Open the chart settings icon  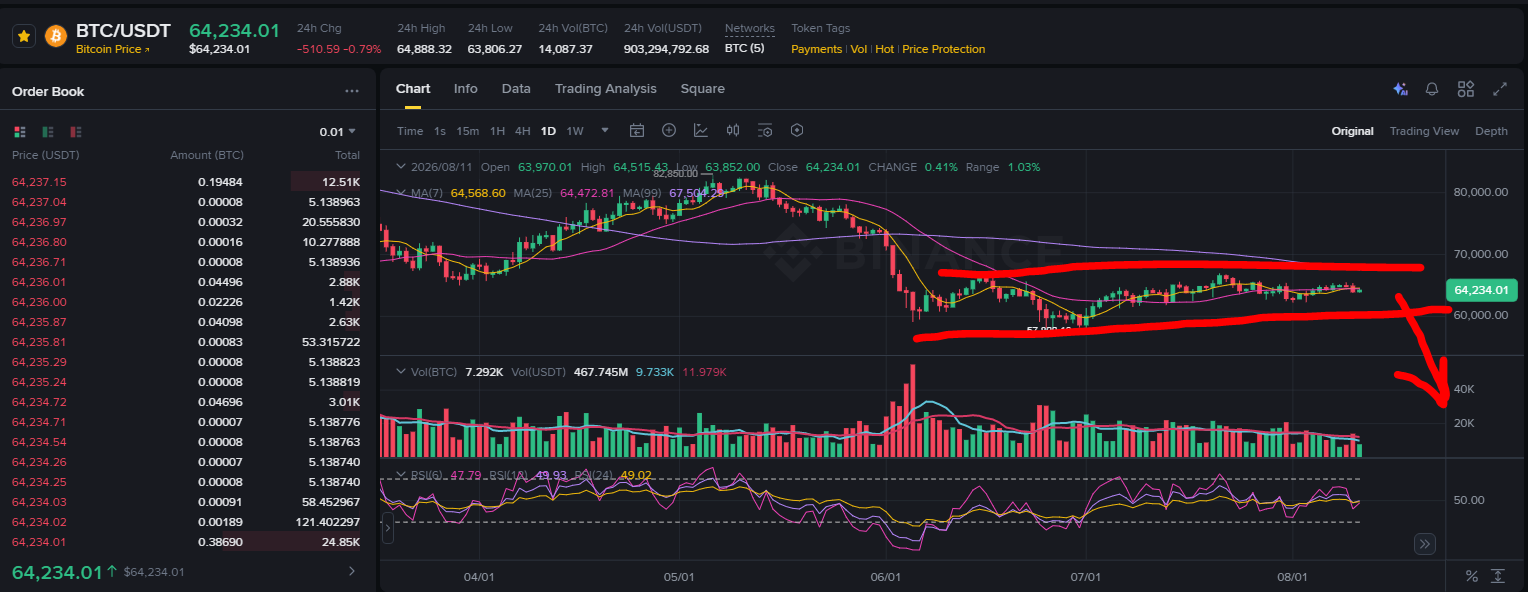(x=765, y=131)
